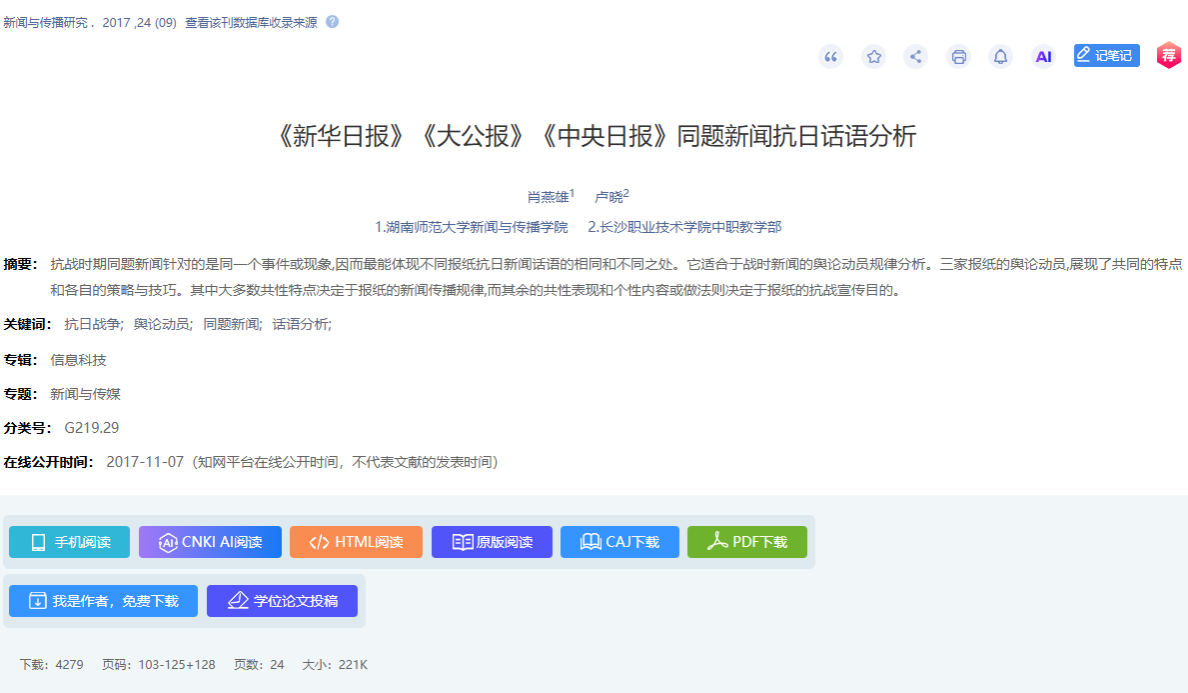This screenshot has height=693, width=1188.
Task: Open the AI assistant icon
Action: tap(1043, 57)
